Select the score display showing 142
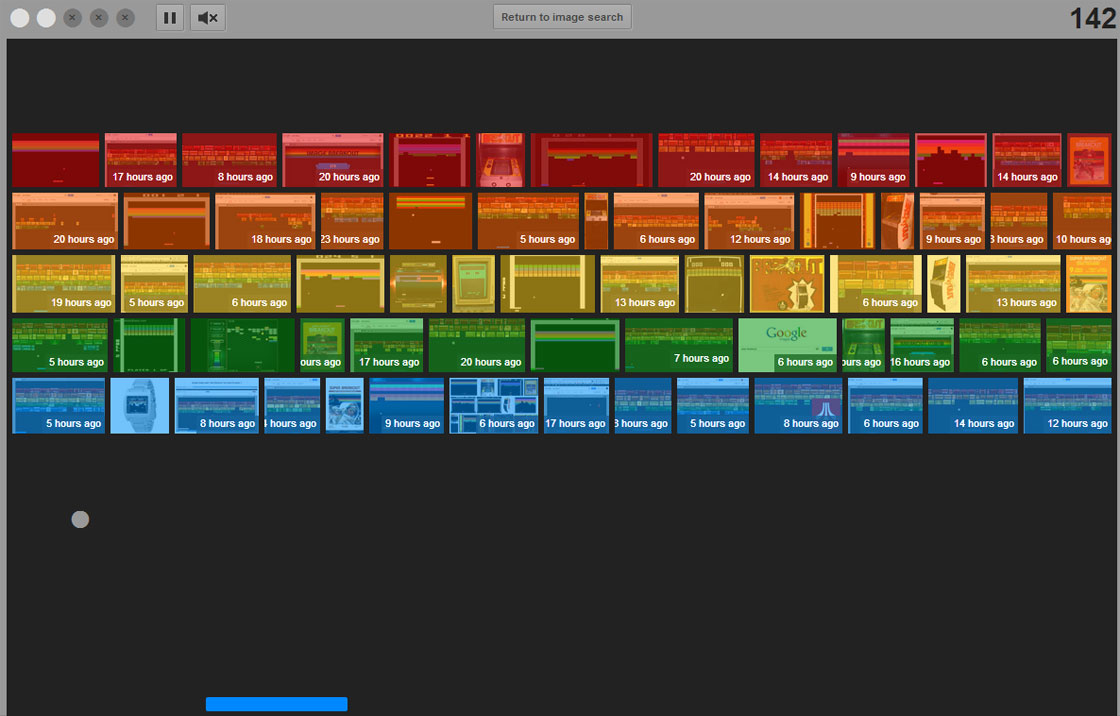The width and height of the screenshot is (1120, 716). pyautogui.click(x=1092, y=18)
